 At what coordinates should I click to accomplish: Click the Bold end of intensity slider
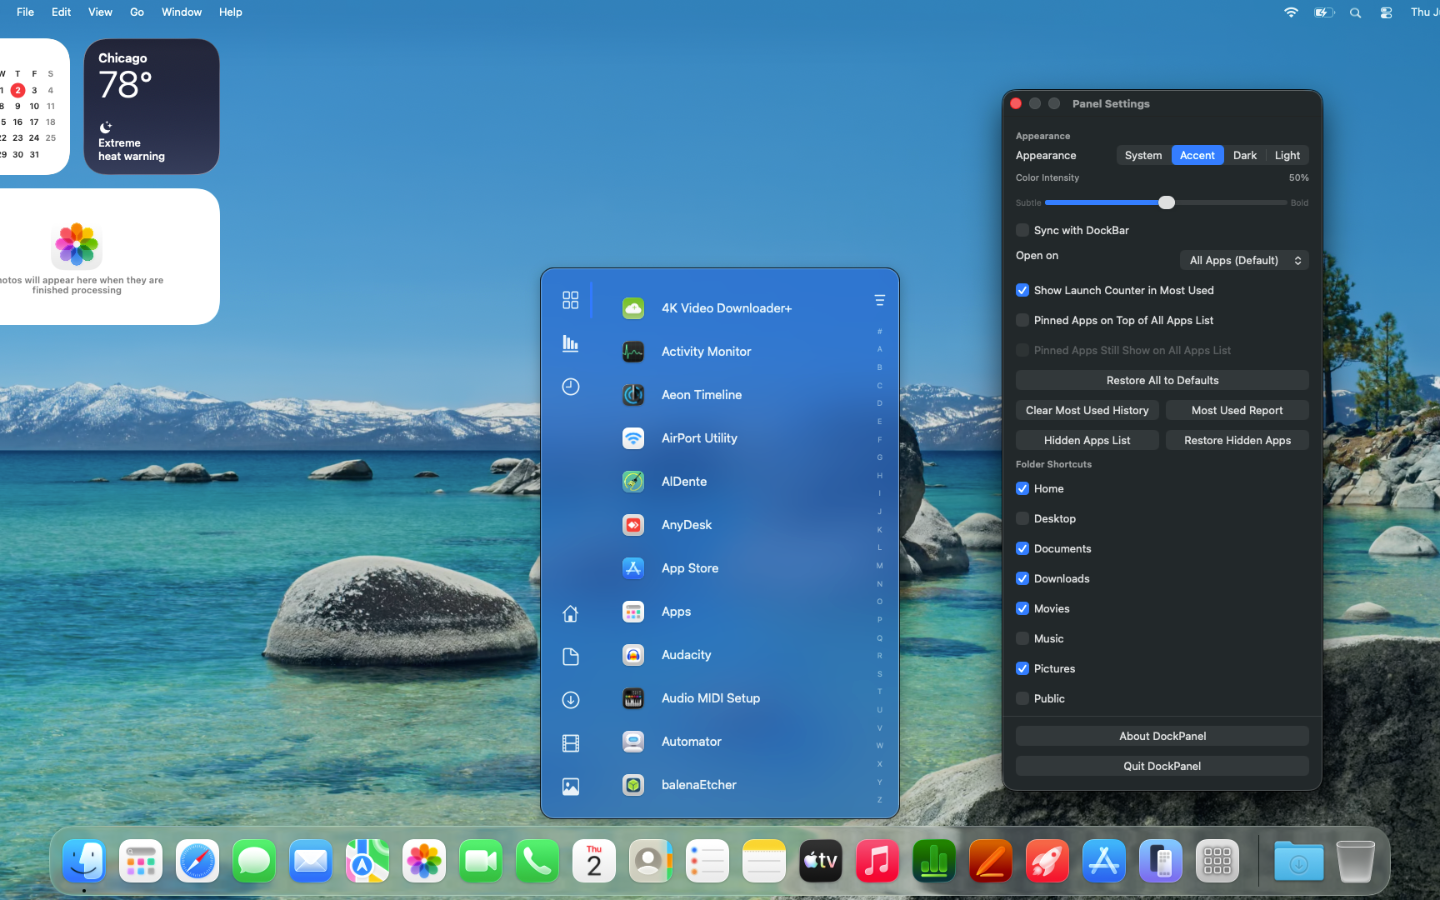1299,203
